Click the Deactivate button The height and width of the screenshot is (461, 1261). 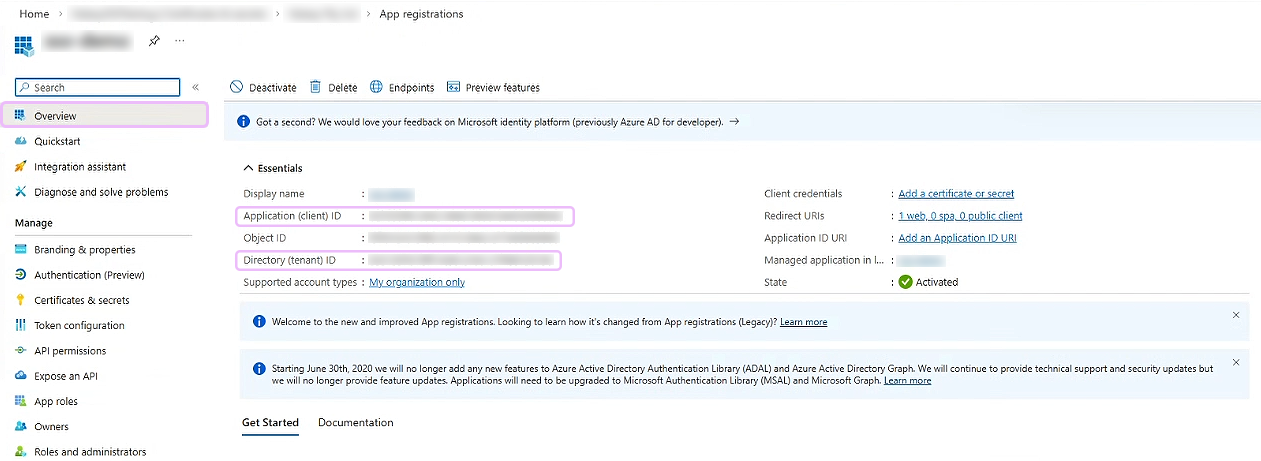[x=263, y=87]
